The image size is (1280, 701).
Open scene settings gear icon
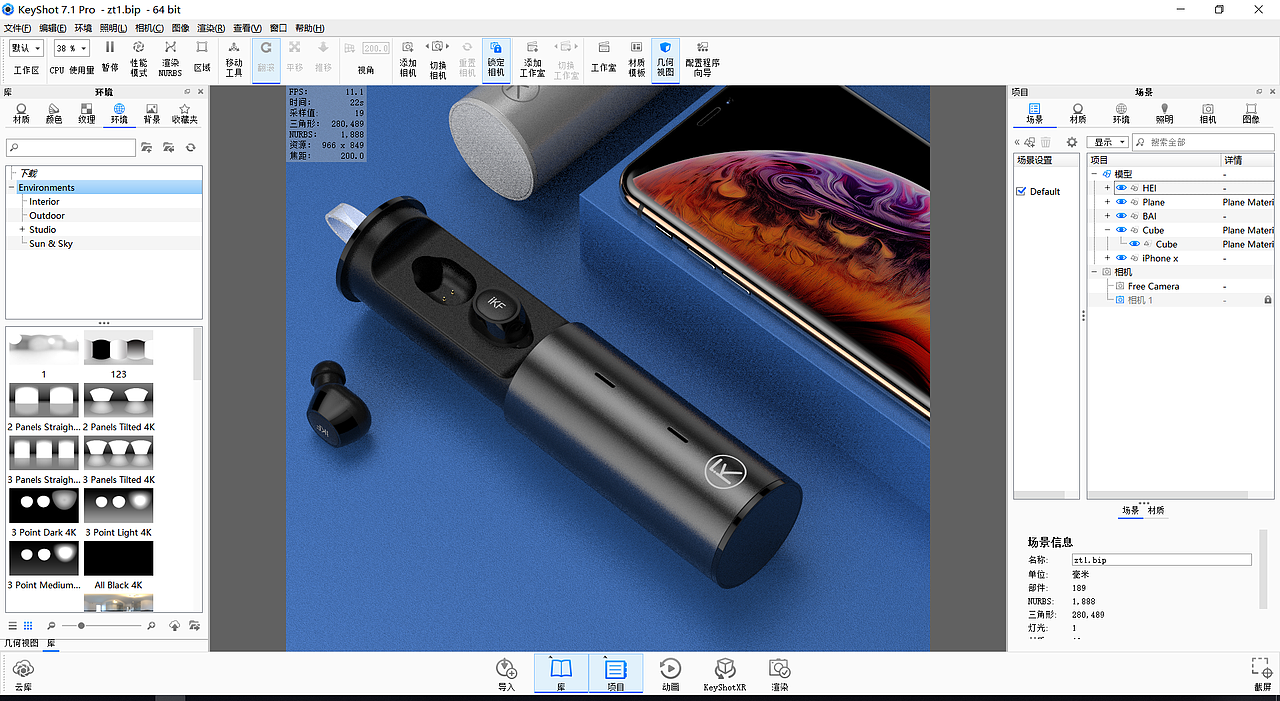(1072, 142)
